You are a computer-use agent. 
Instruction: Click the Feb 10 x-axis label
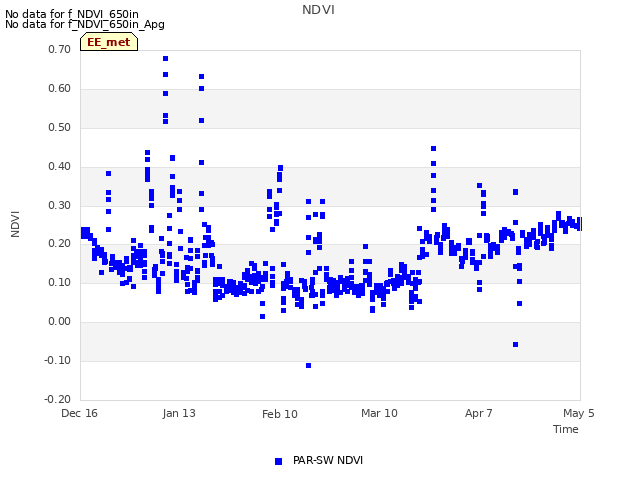280,414
